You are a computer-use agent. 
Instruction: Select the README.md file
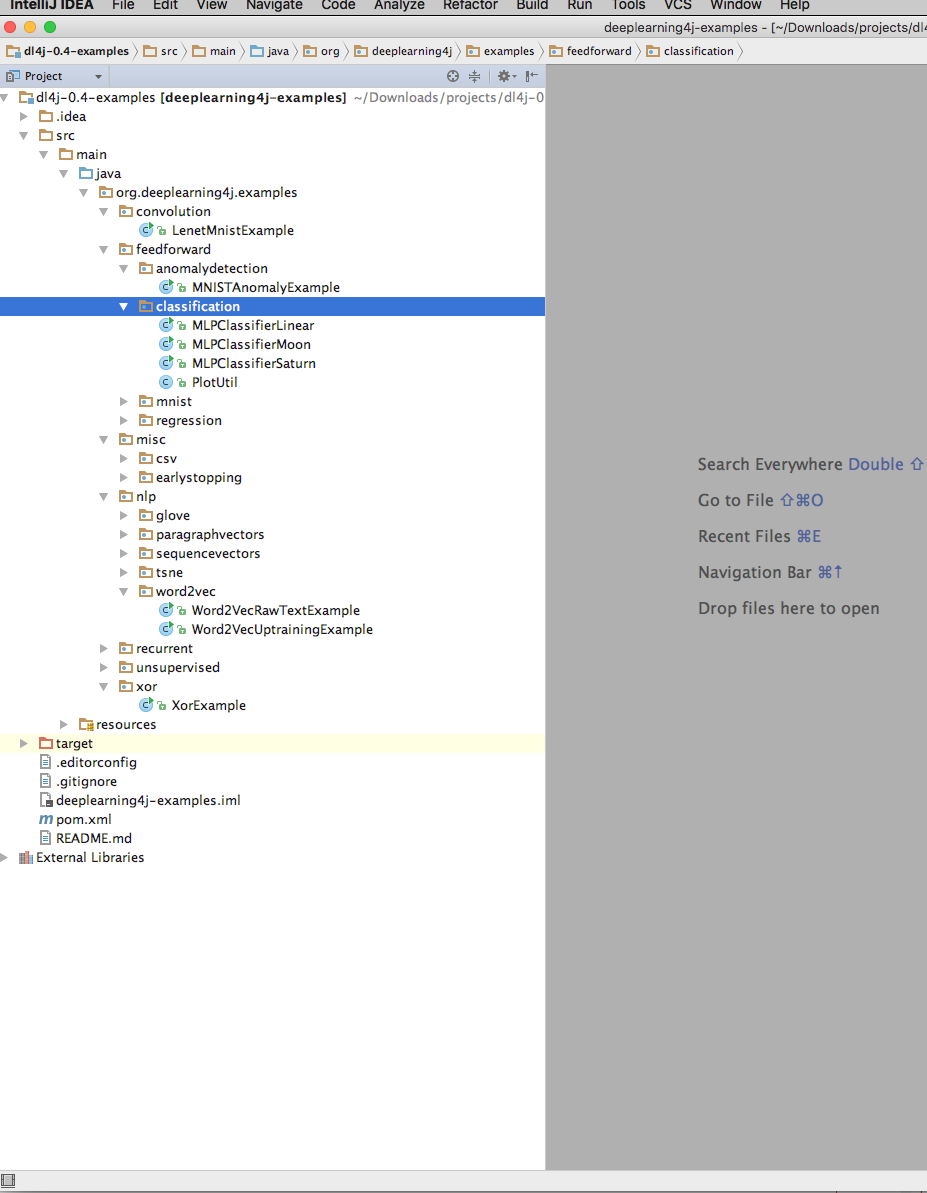(x=93, y=838)
